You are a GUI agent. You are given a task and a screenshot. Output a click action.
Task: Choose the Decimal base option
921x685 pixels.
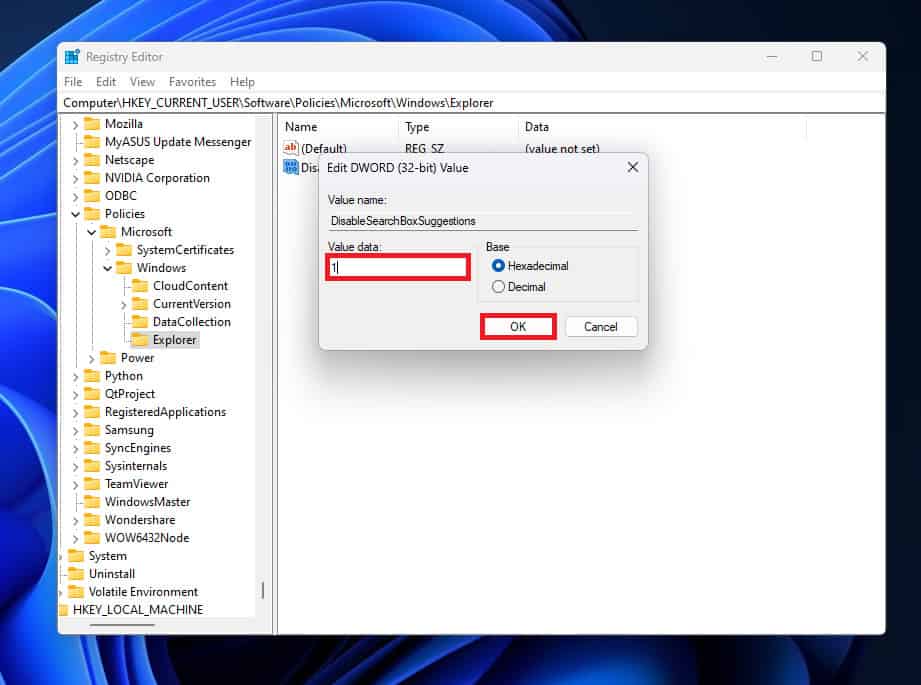point(499,287)
